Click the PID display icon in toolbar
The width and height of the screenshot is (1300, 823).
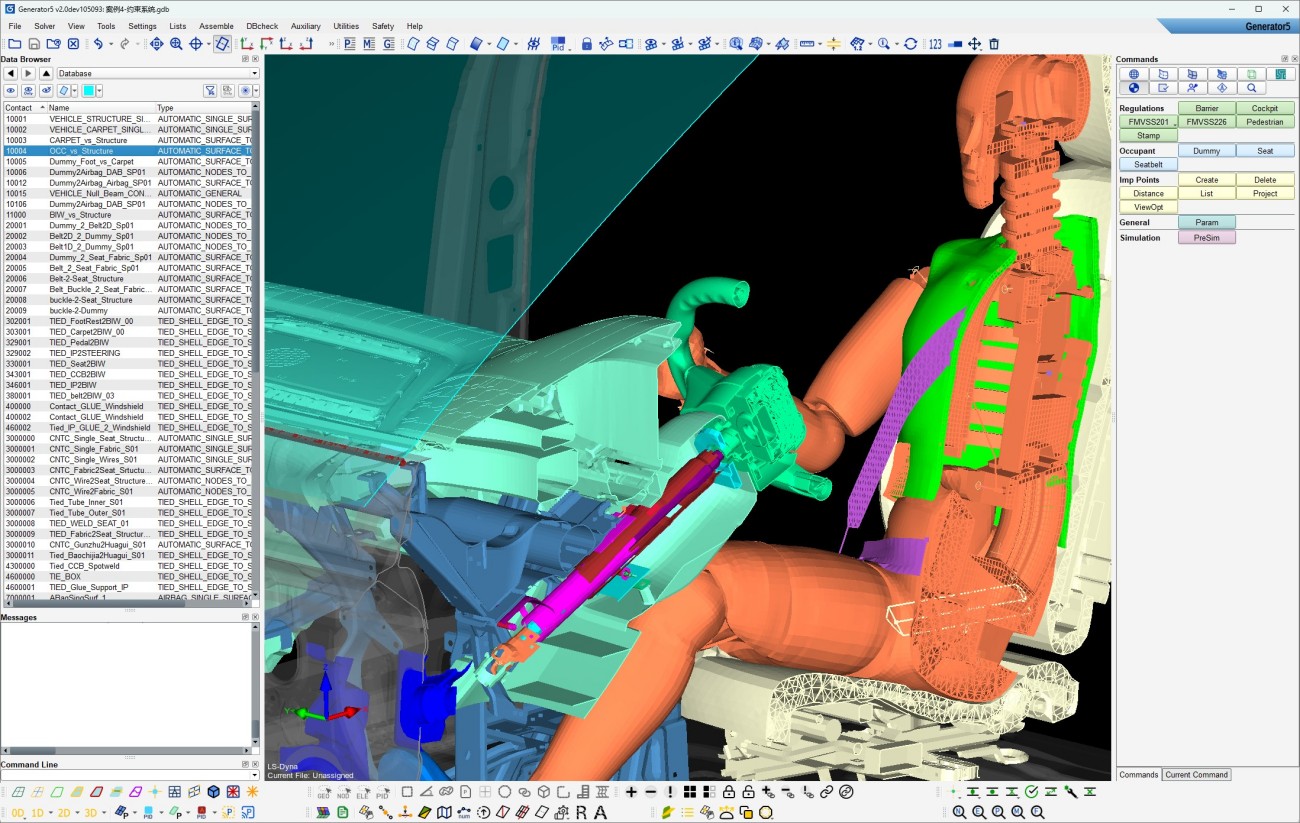coord(559,44)
